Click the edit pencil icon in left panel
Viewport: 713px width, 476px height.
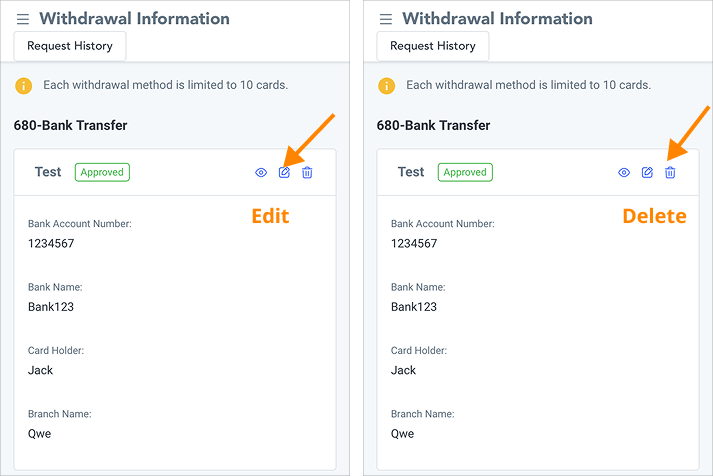(284, 172)
